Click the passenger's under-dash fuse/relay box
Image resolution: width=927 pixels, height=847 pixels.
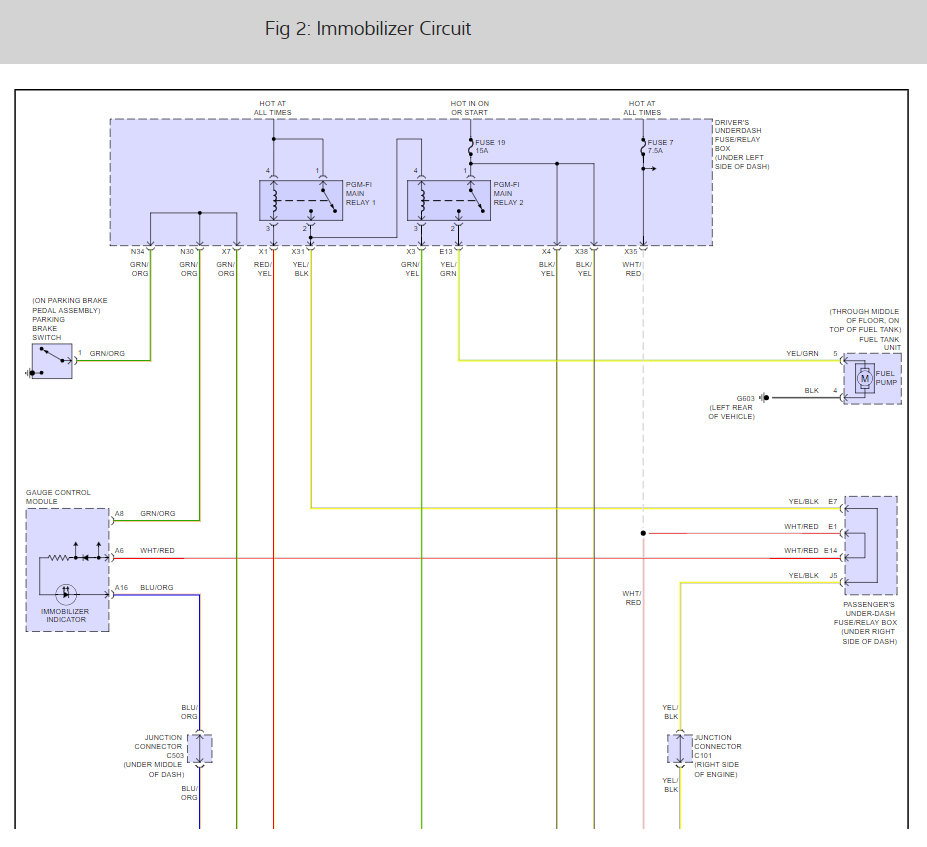click(x=871, y=546)
